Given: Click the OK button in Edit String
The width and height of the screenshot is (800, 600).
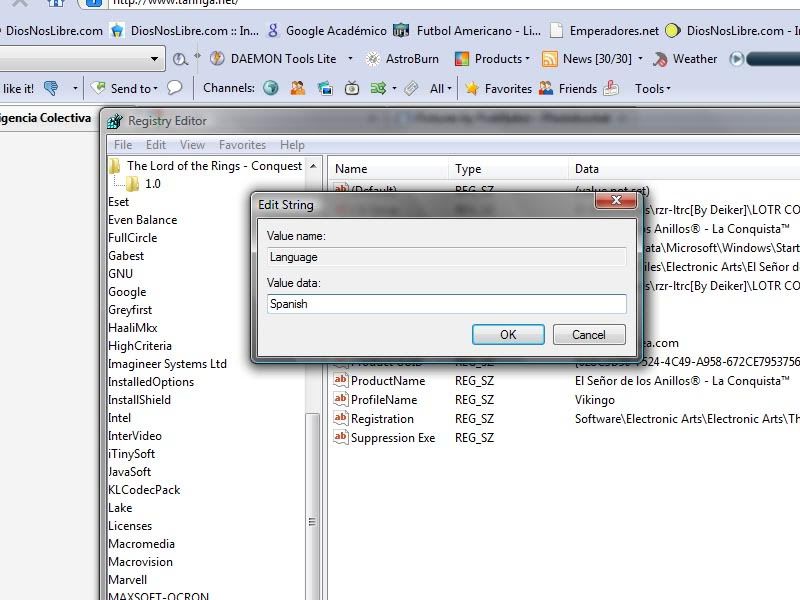Looking at the screenshot, I should [508, 335].
